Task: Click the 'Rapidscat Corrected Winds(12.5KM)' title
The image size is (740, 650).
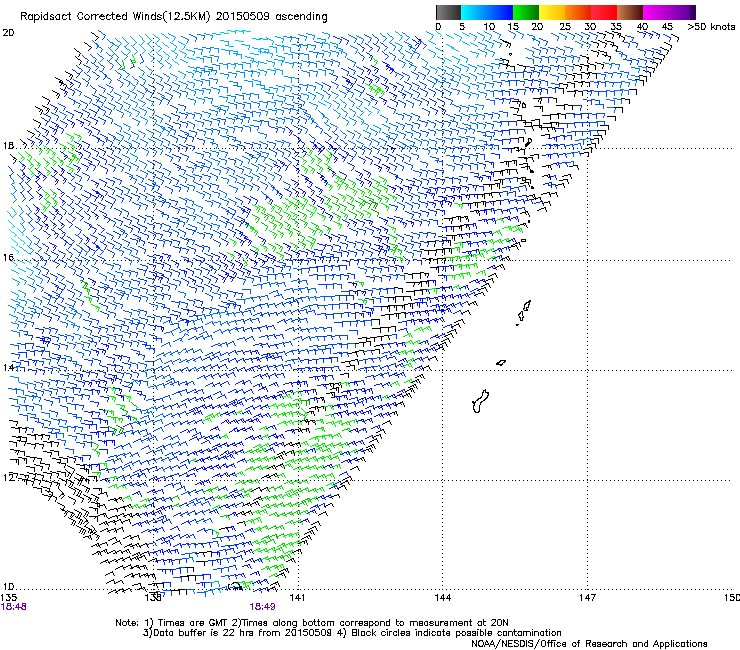Action: coord(116,17)
